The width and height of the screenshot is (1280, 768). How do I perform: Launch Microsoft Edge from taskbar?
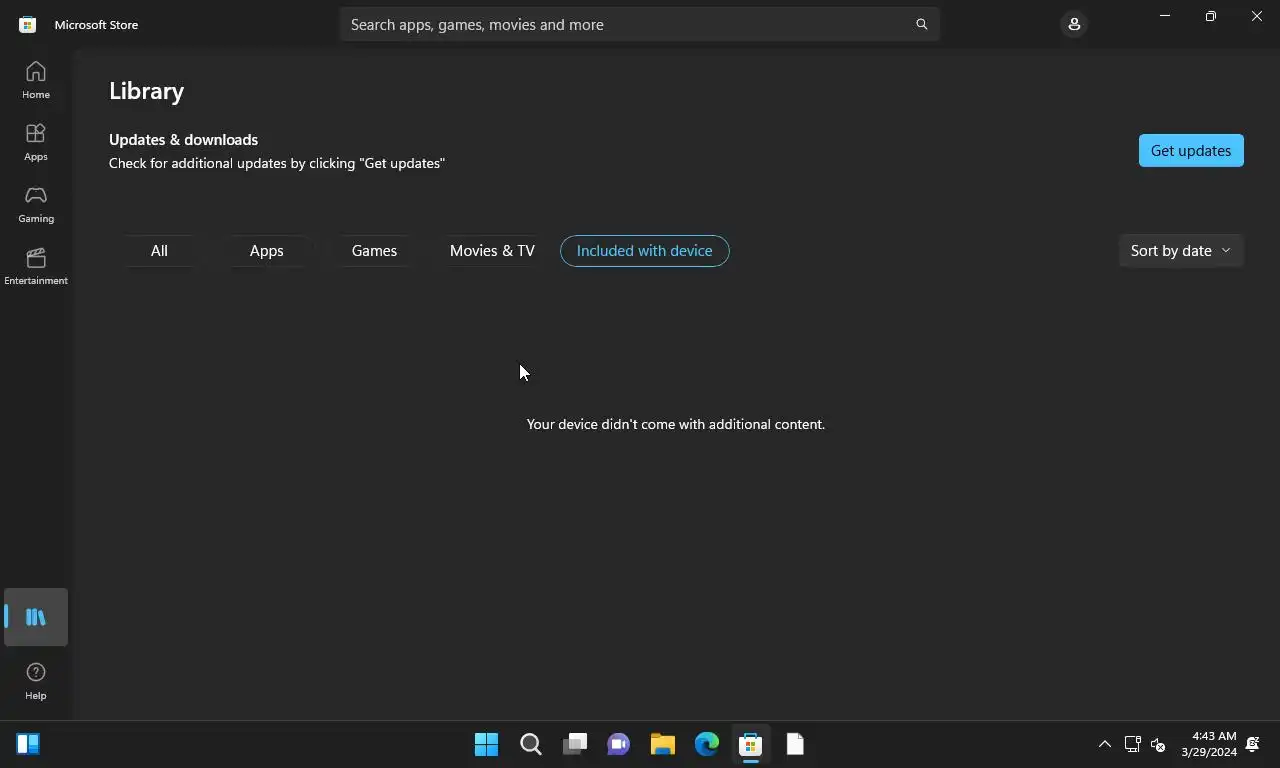[707, 744]
